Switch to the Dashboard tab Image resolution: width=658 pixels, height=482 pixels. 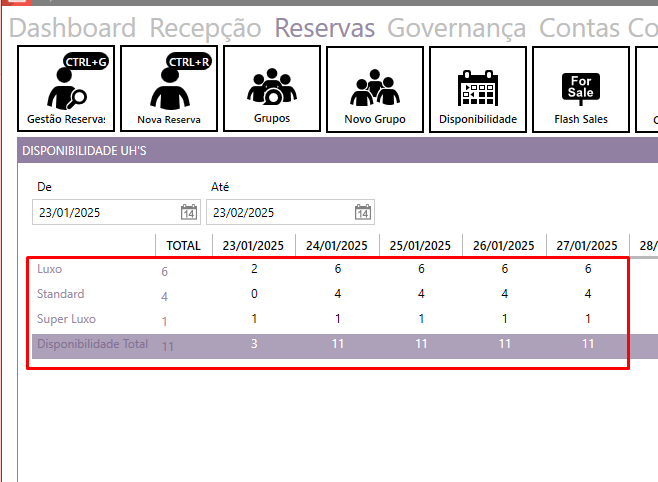72,28
